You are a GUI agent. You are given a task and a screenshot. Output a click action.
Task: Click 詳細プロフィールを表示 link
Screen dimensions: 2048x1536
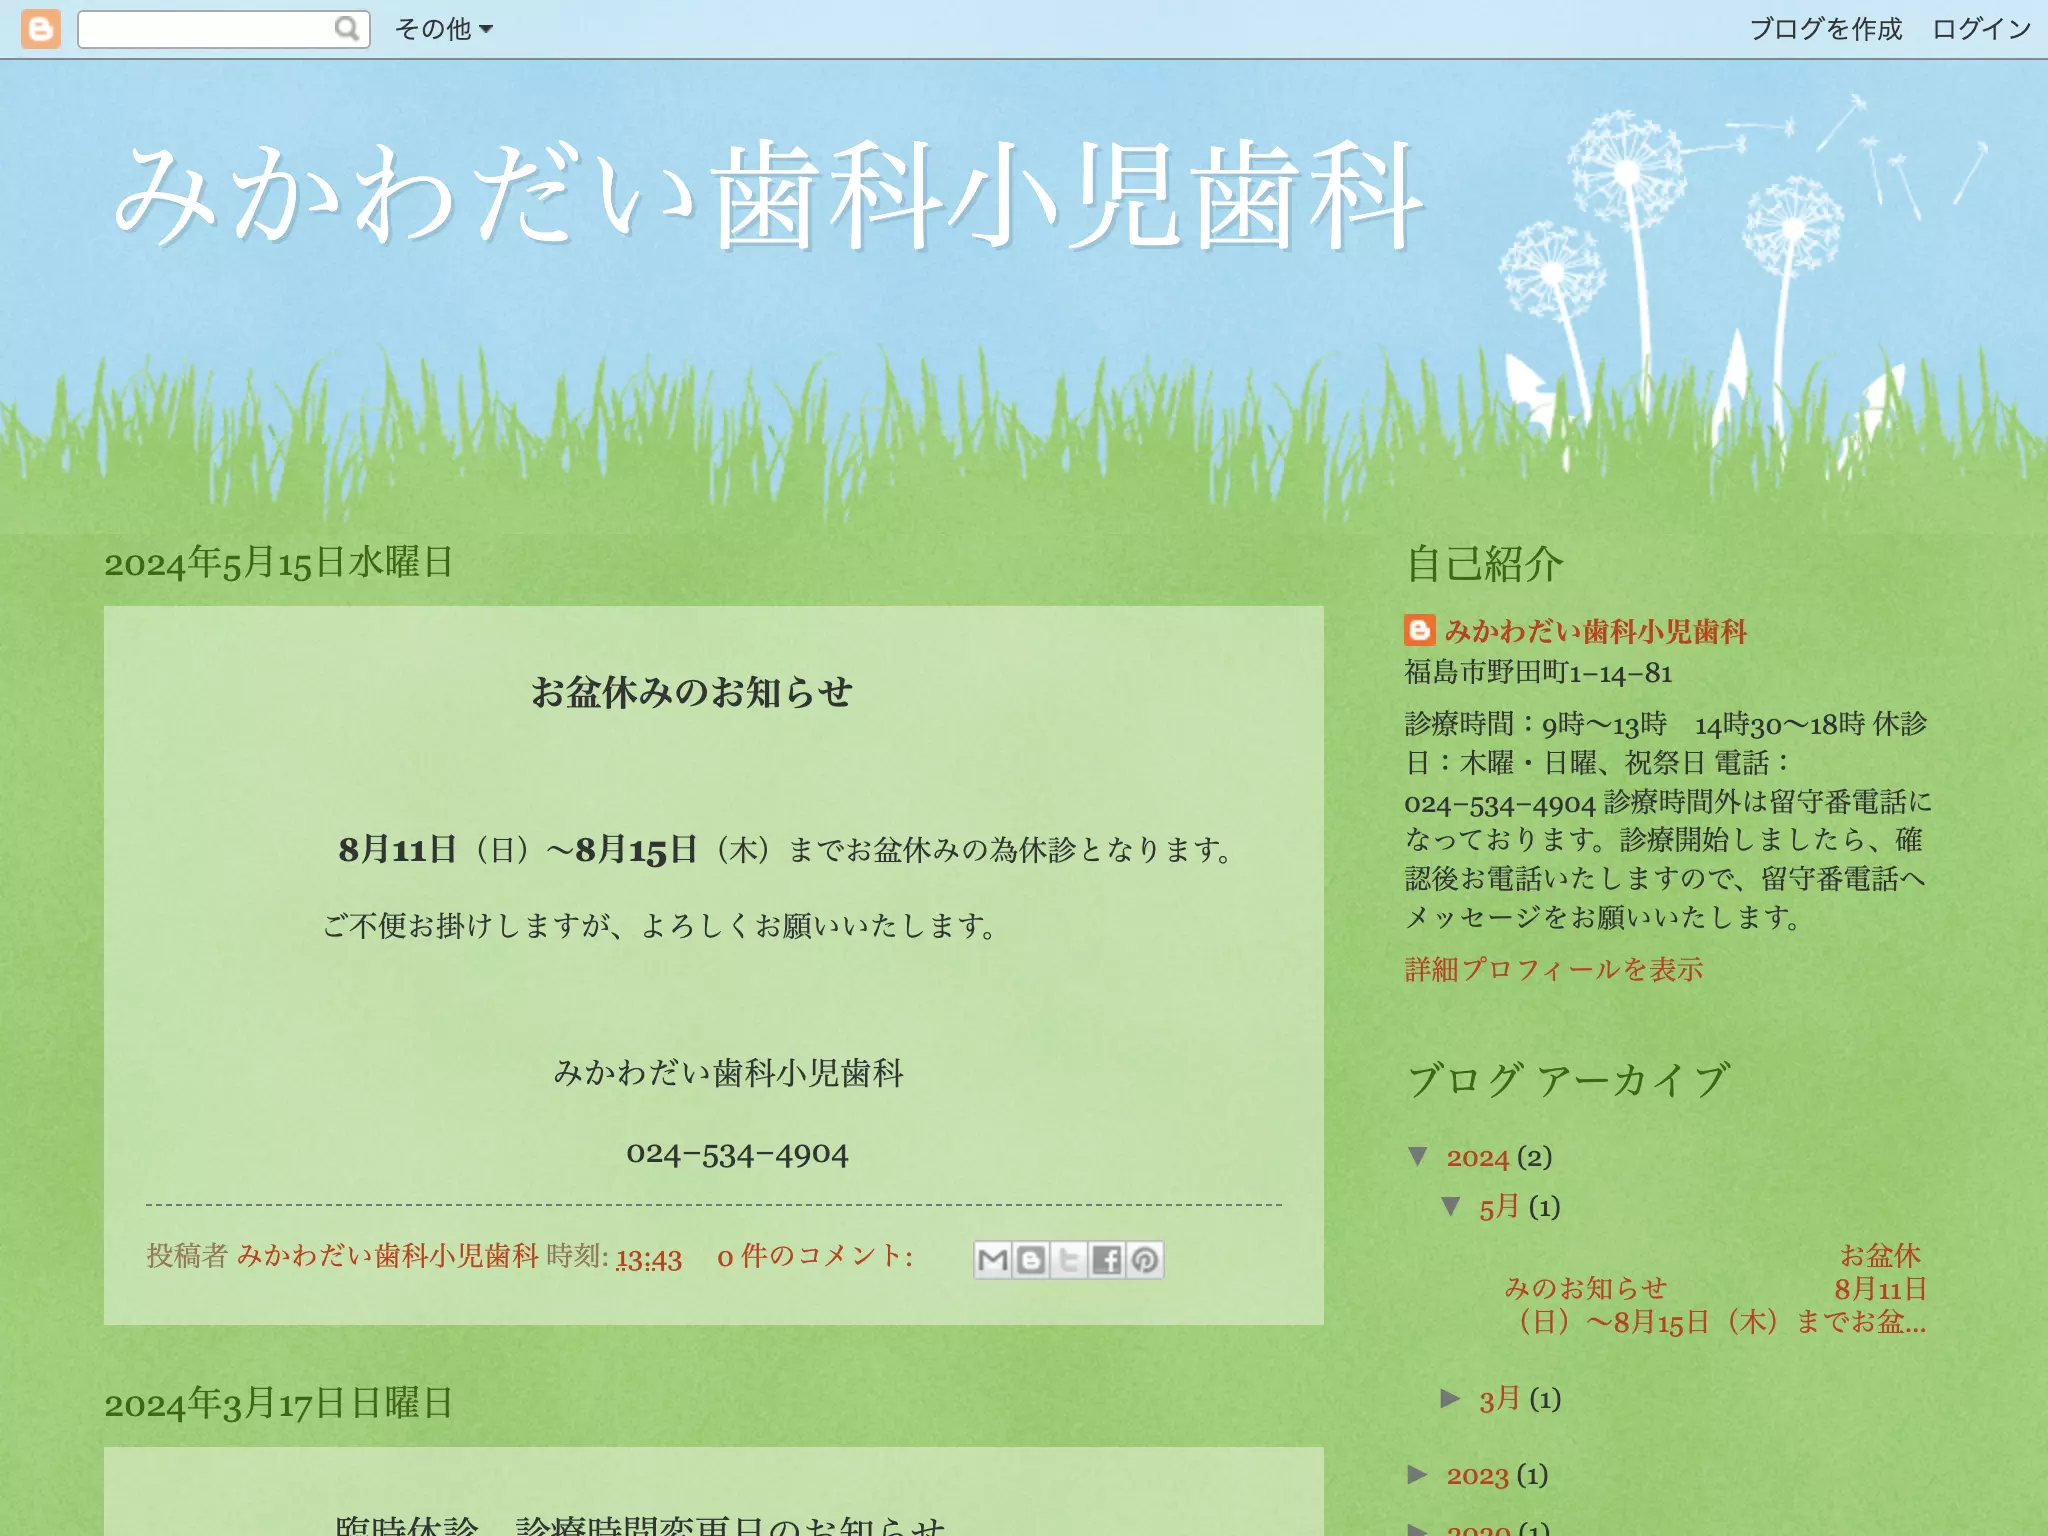1554,969
